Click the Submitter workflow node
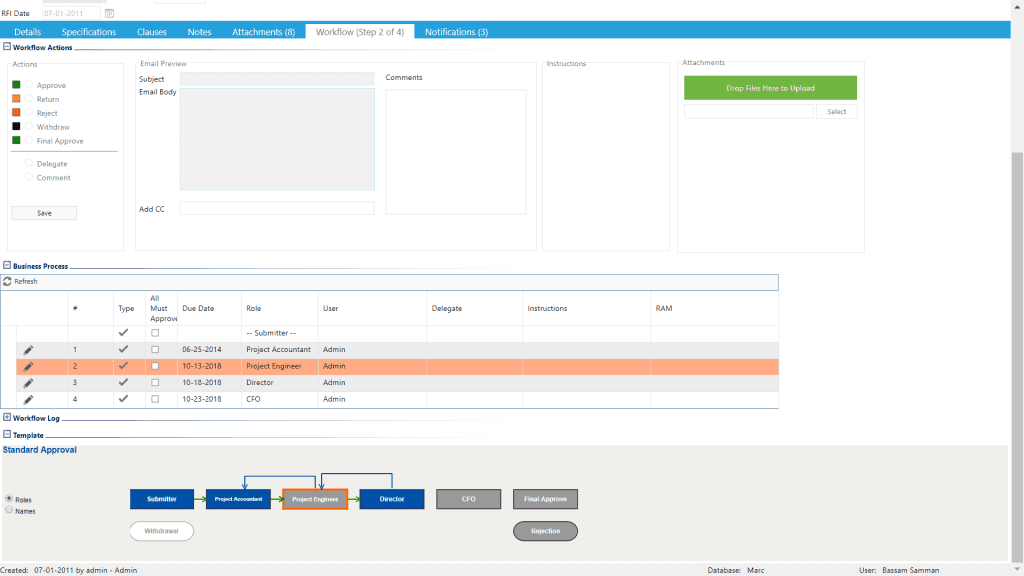The width and height of the screenshot is (1024, 576). click(x=162, y=499)
